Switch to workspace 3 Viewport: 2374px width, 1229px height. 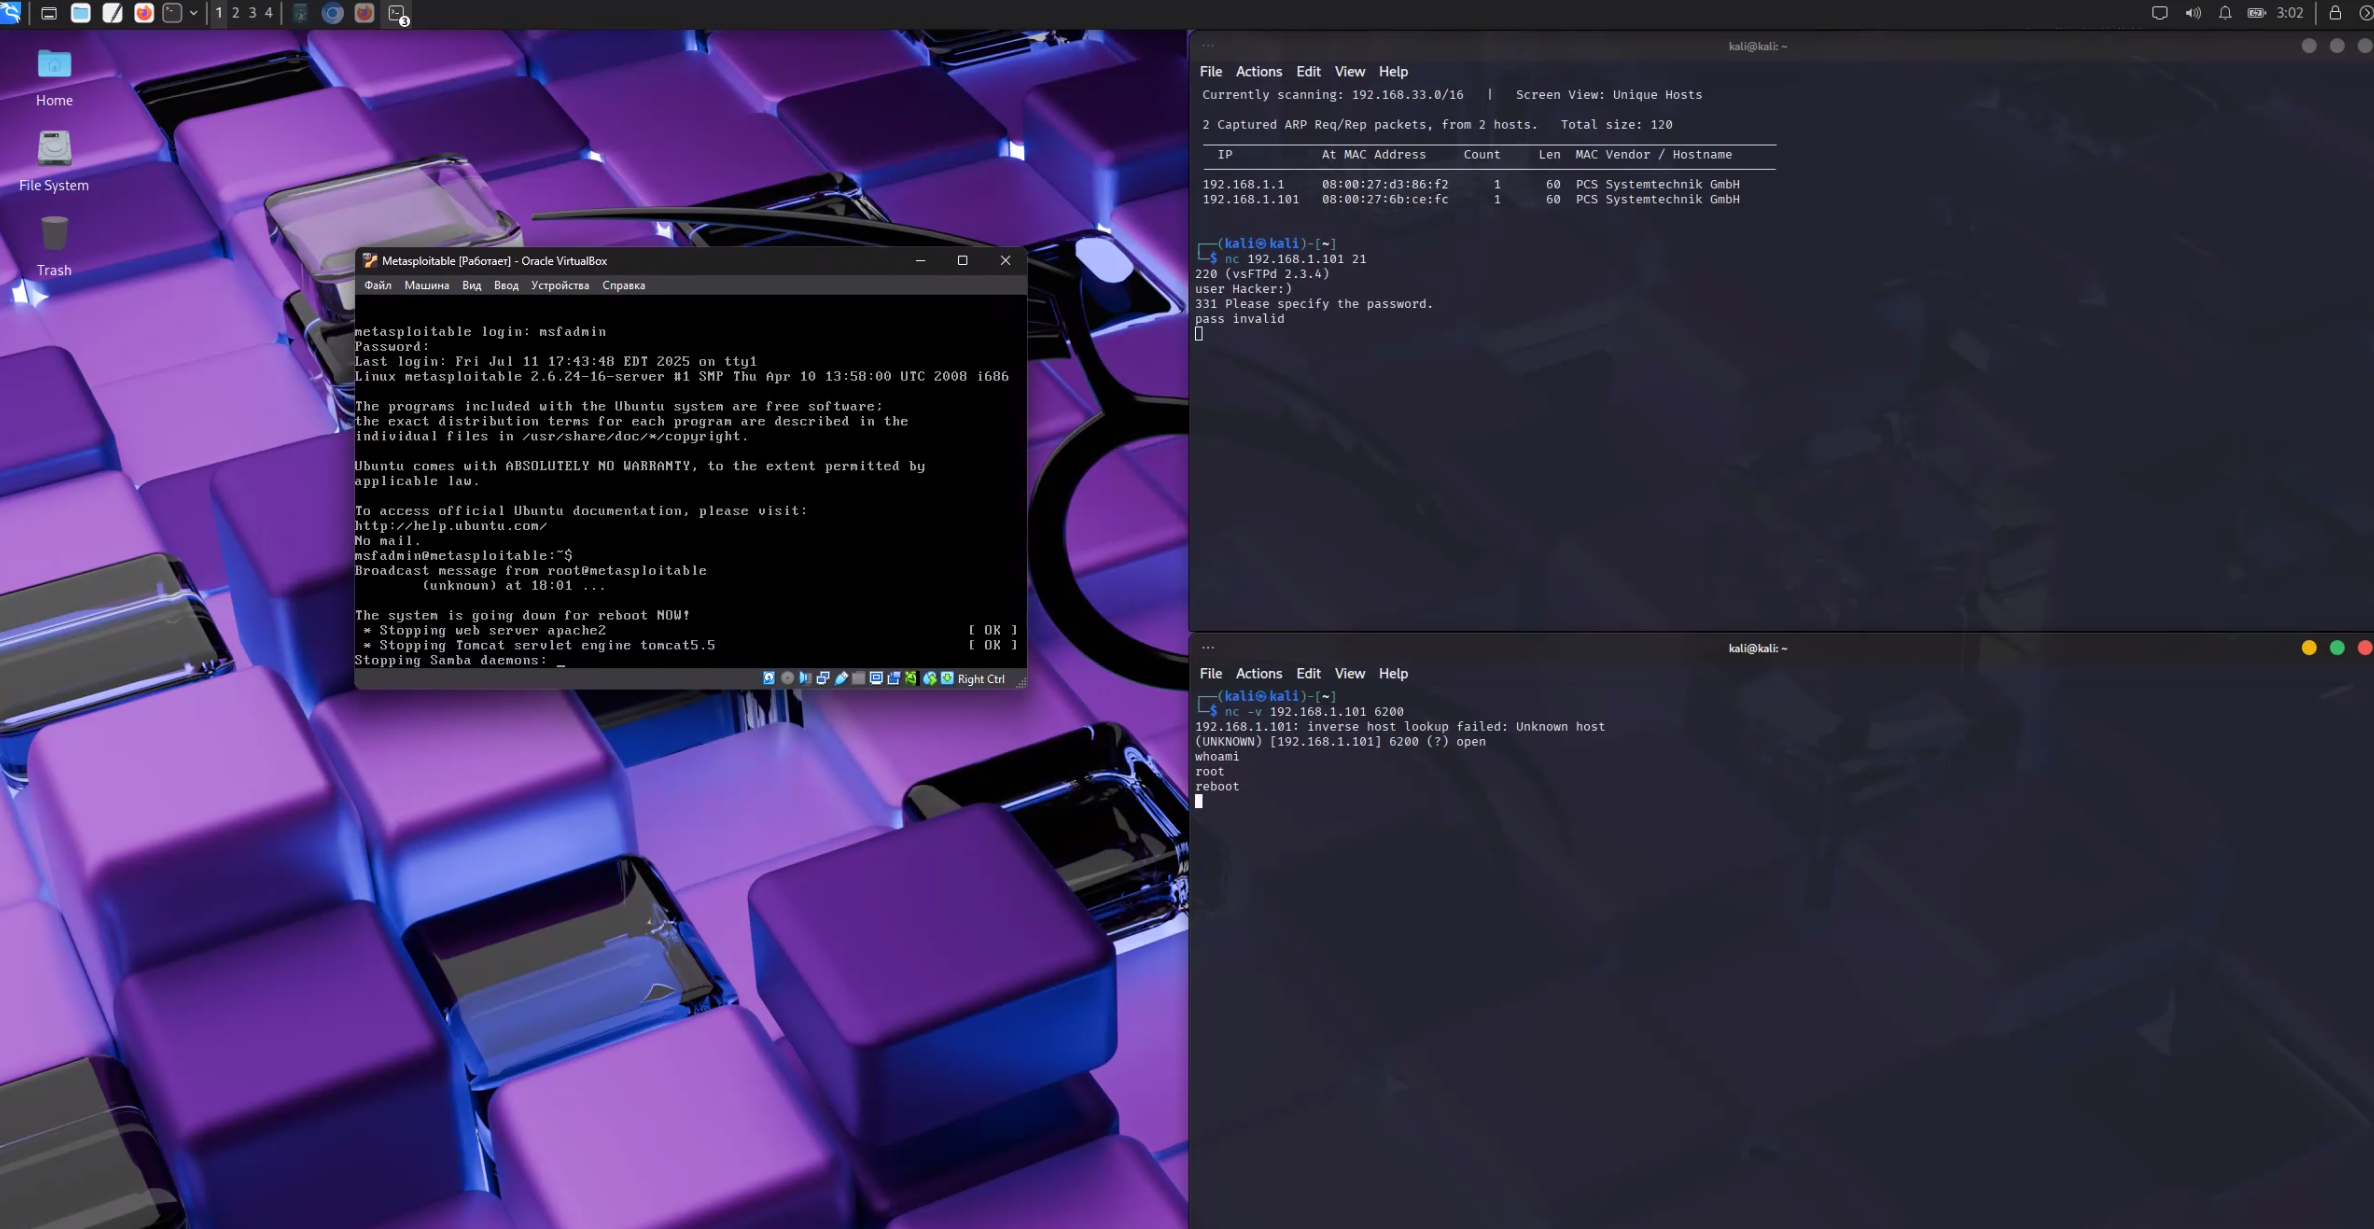pos(252,13)
